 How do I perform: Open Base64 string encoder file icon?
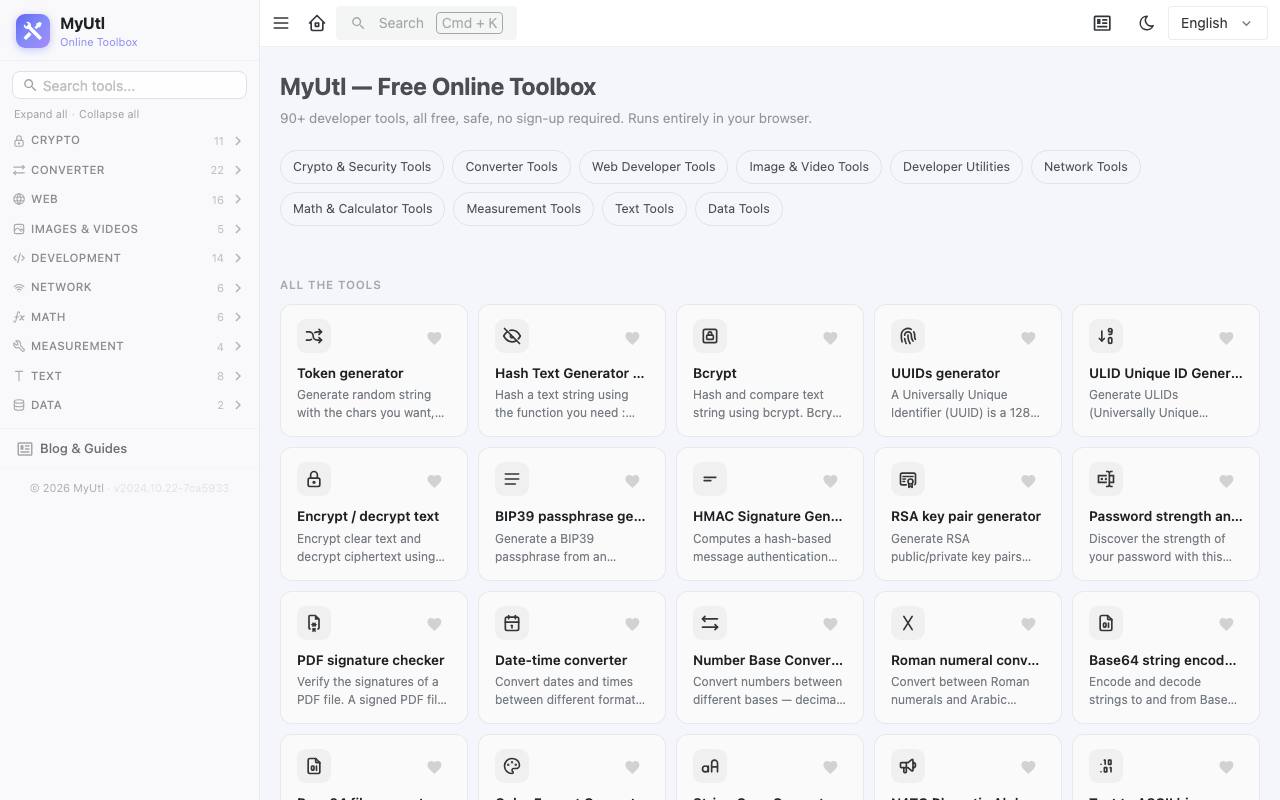[1106, 623]
